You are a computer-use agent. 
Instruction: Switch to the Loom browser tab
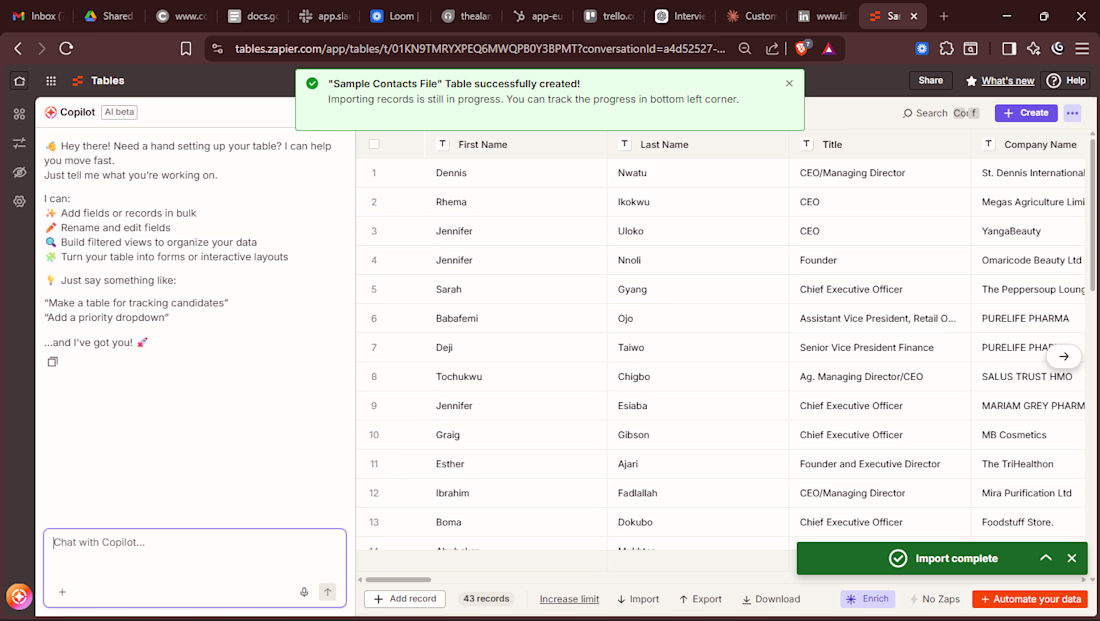394,16
